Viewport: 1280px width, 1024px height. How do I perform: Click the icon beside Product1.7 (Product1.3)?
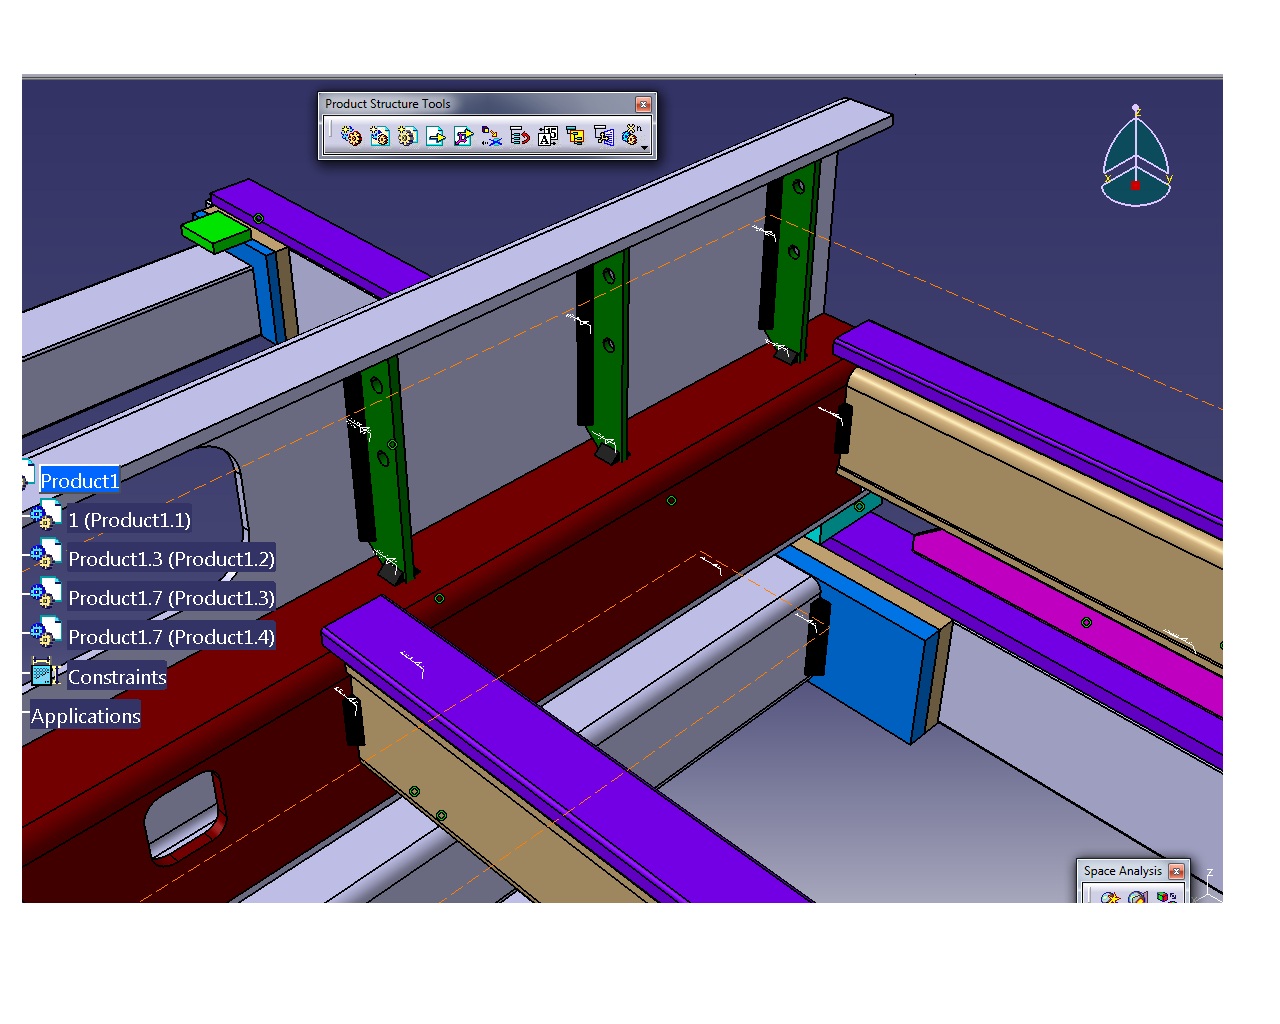tap(45, 594)
